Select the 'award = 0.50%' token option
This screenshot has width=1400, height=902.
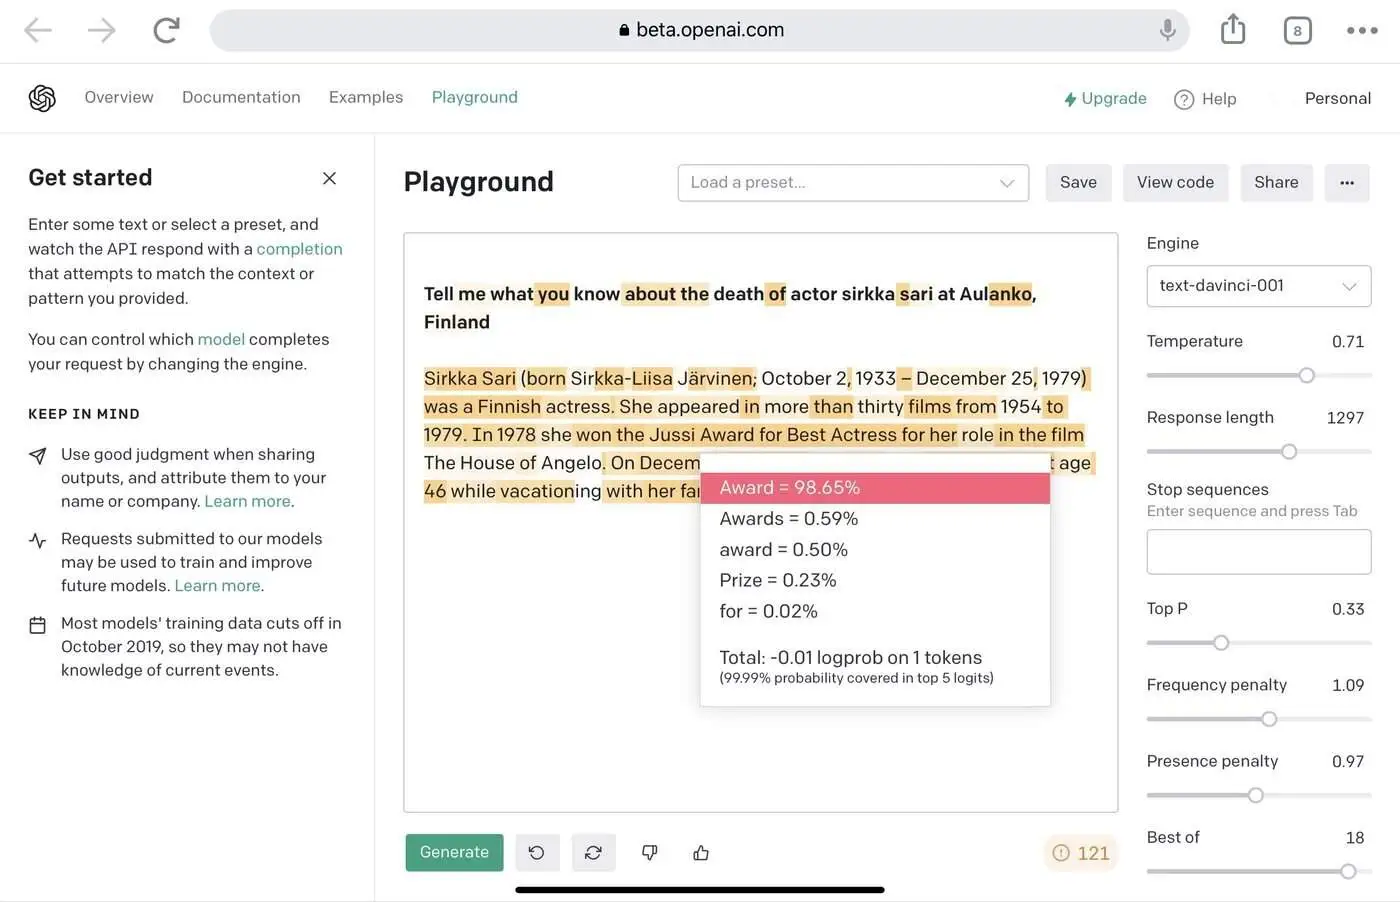(x=875, y=550)
